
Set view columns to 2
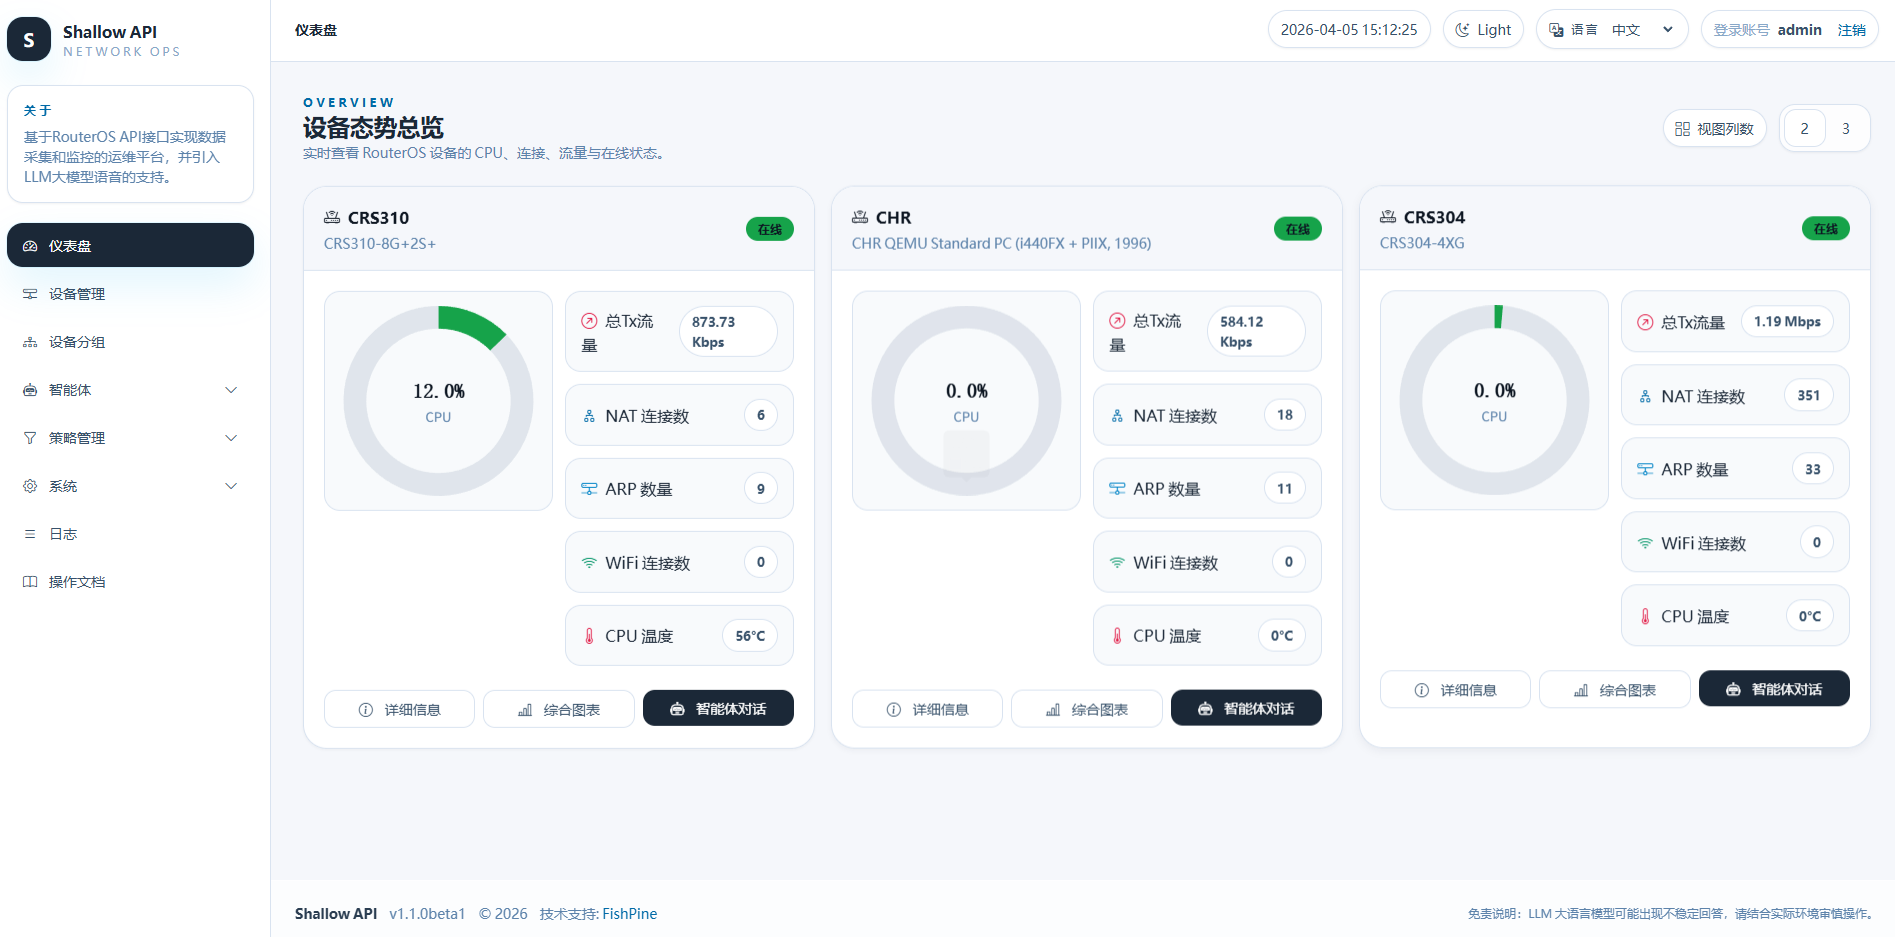click(x=1804, y=129)
